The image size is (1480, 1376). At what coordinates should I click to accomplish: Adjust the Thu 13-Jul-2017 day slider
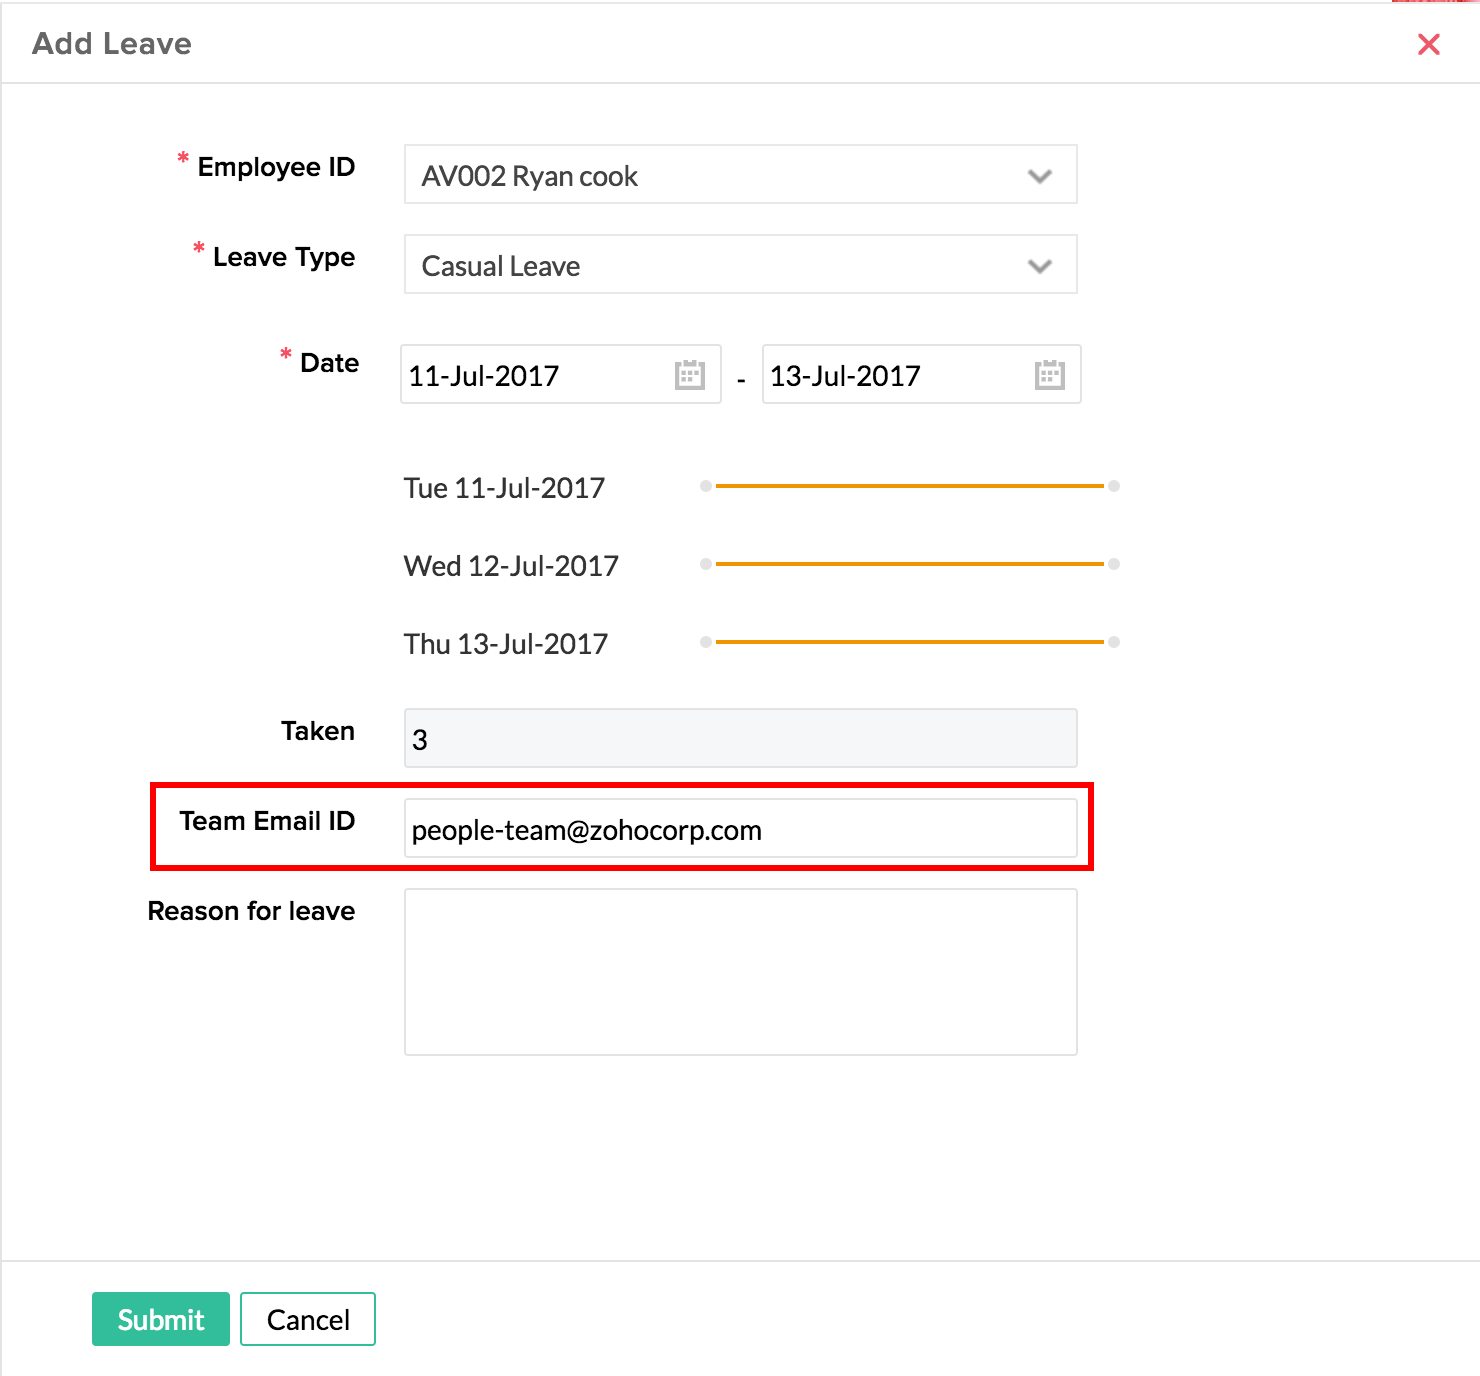pyautogui.click(x=910, y=642)
